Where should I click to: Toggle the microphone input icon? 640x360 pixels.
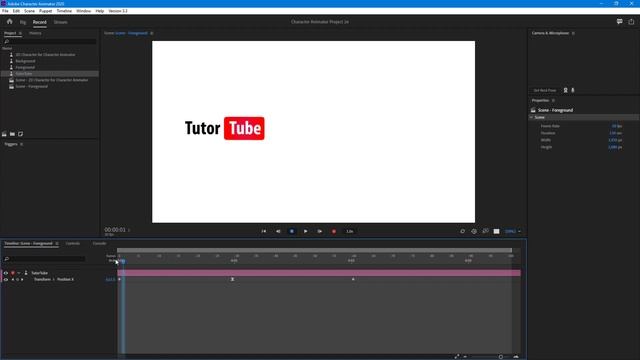click(x=573, y=90)
